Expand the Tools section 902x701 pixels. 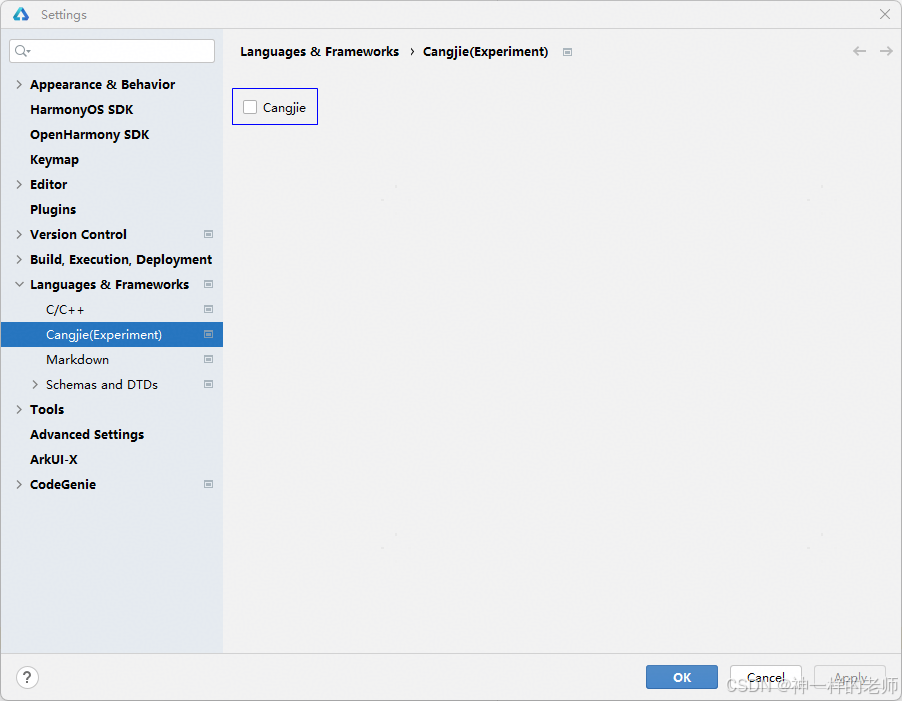pos(19,409)
